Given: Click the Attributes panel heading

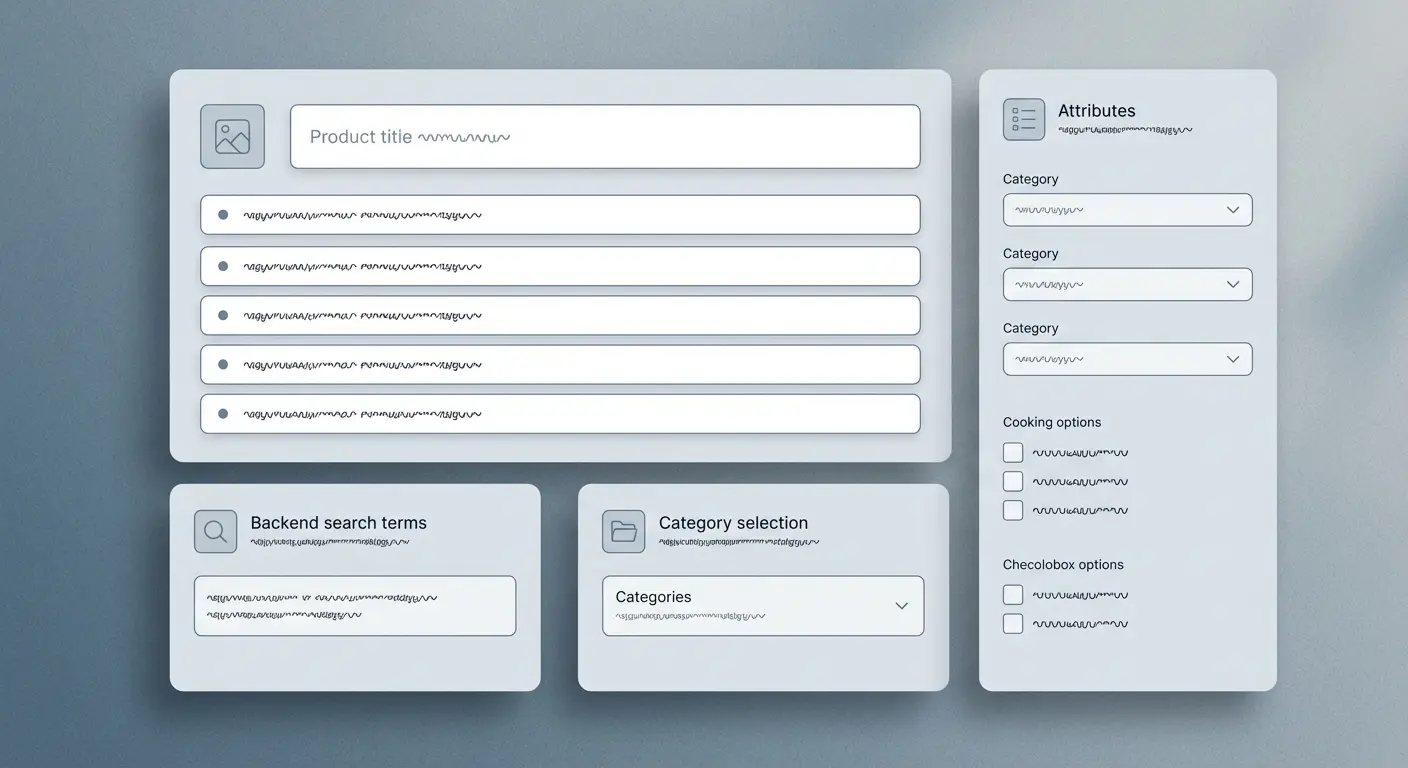Looking at the screenshot, I should click(x=1097, y=110).
